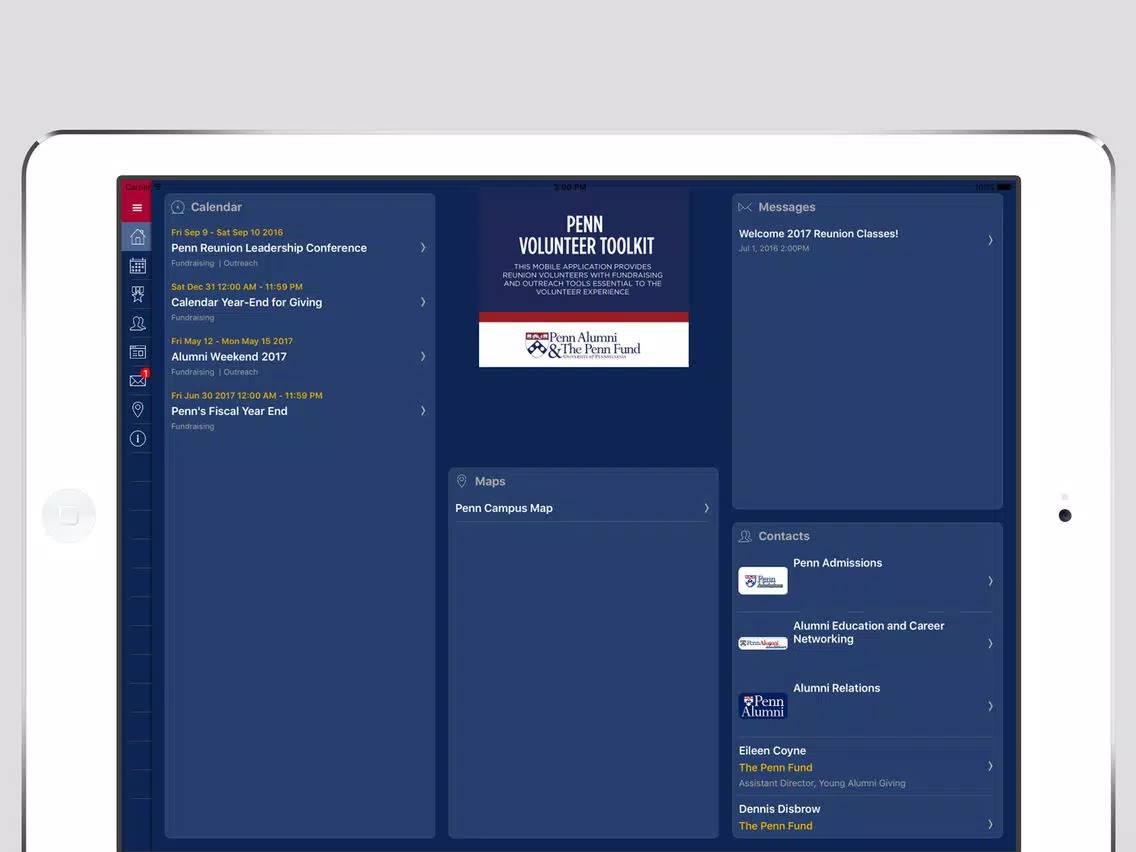Click Penn Alumni & The Penn Fund logo
The image size is (1136, 852).
coord(584,345)
